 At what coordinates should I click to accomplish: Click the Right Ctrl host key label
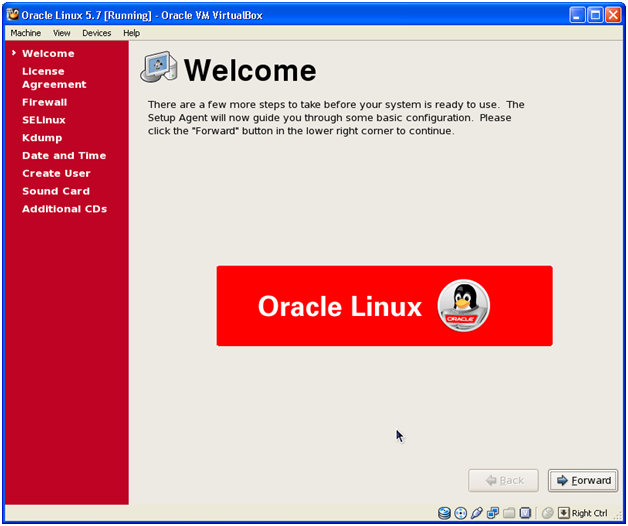[x=590, y=513]
